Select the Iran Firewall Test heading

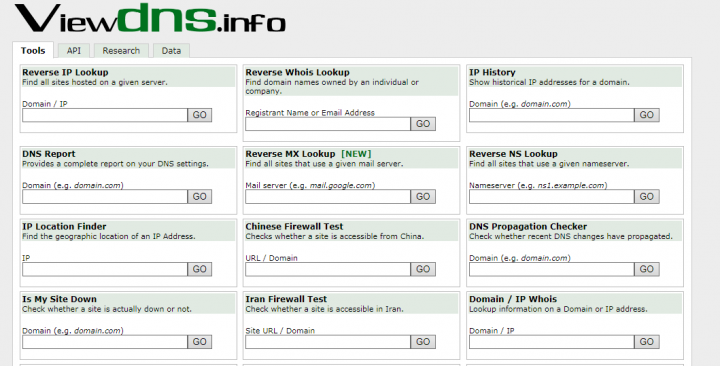(286, 299)
